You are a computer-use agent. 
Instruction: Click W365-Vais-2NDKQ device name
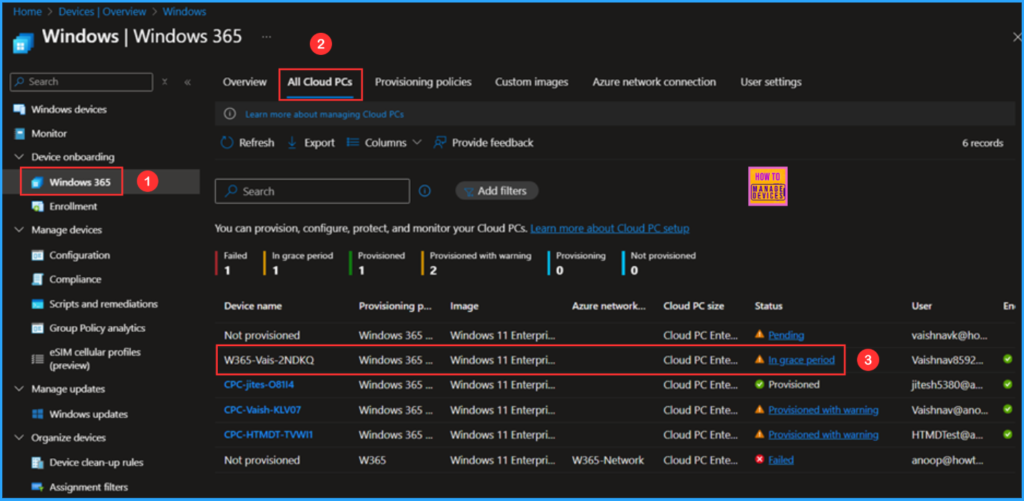point(269,360)
